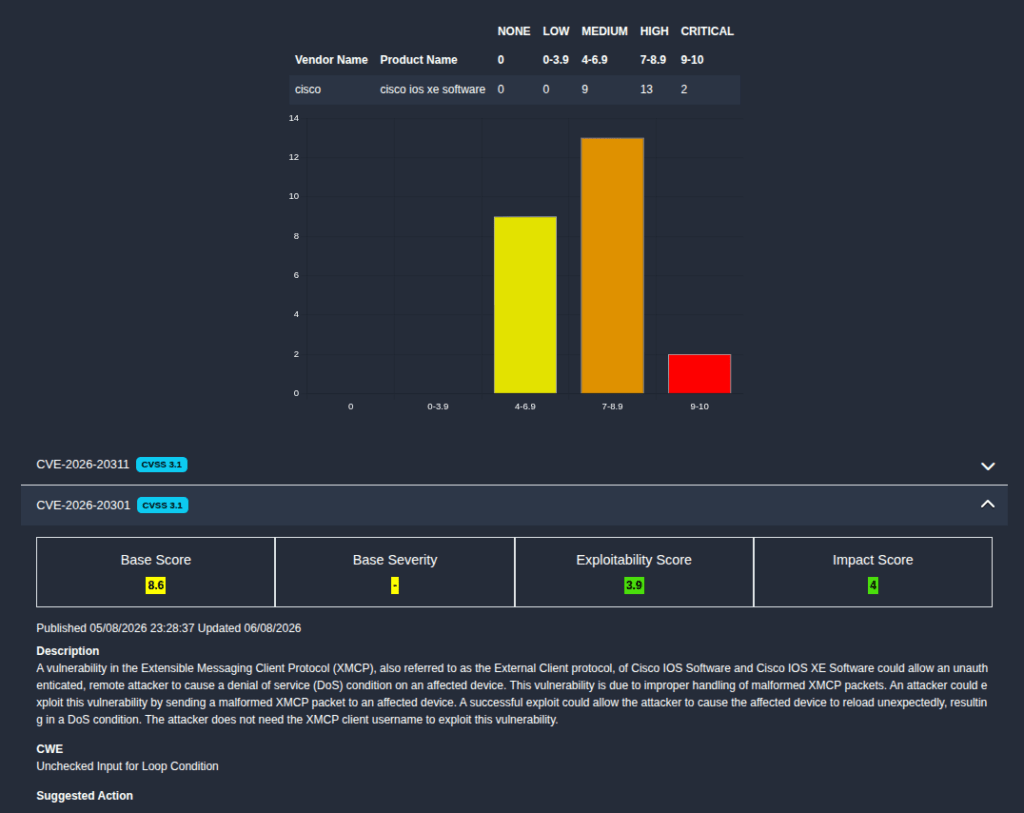Expand the CVE-2026-20311 accordion chevron
The height and width of the screenshot is (813, 1024).
click(987, 466)
